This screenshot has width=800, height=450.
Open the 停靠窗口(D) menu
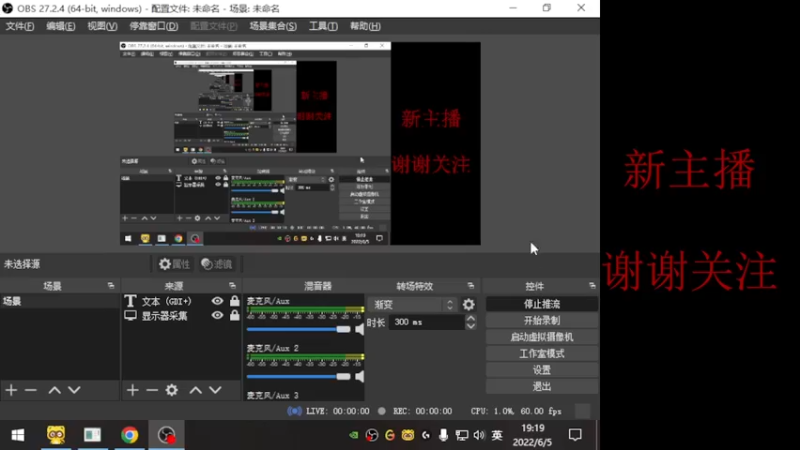coord(154,26)
